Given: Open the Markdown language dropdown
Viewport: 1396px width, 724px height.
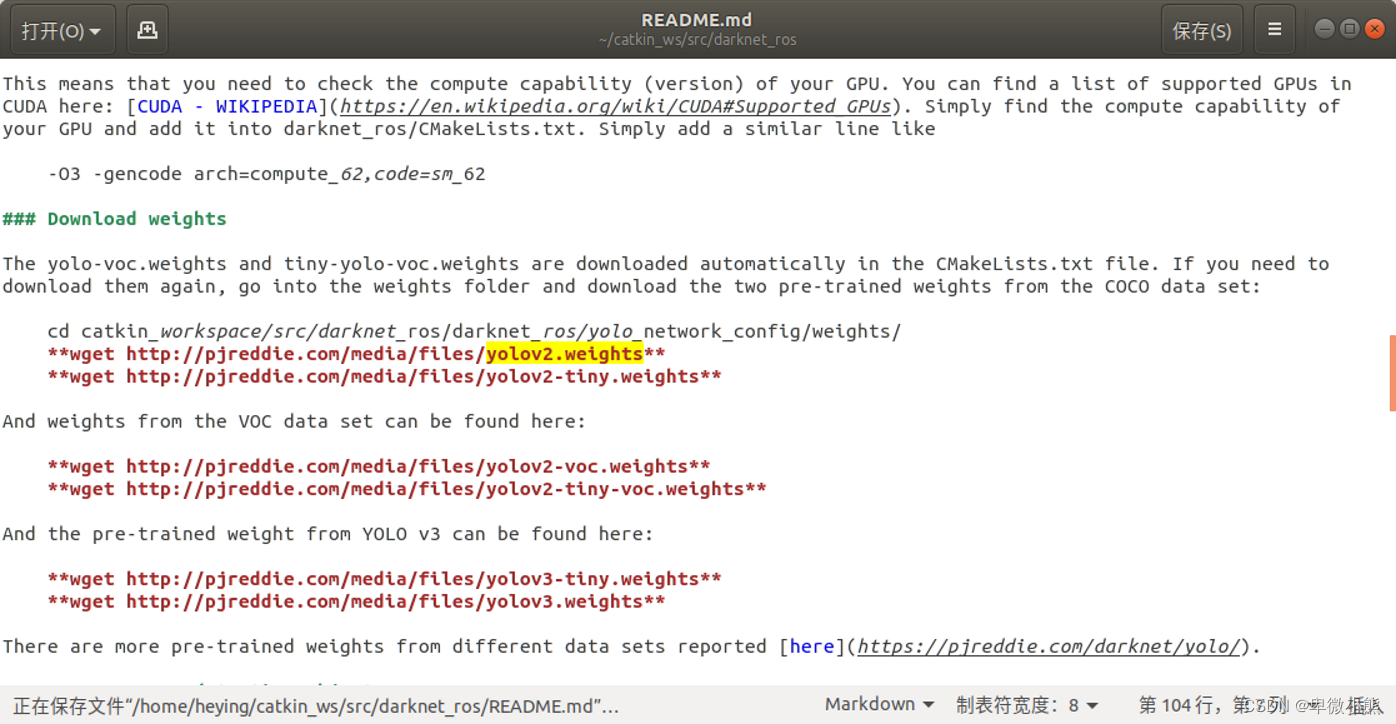Looking at the screenshot, I should (880, 704).
